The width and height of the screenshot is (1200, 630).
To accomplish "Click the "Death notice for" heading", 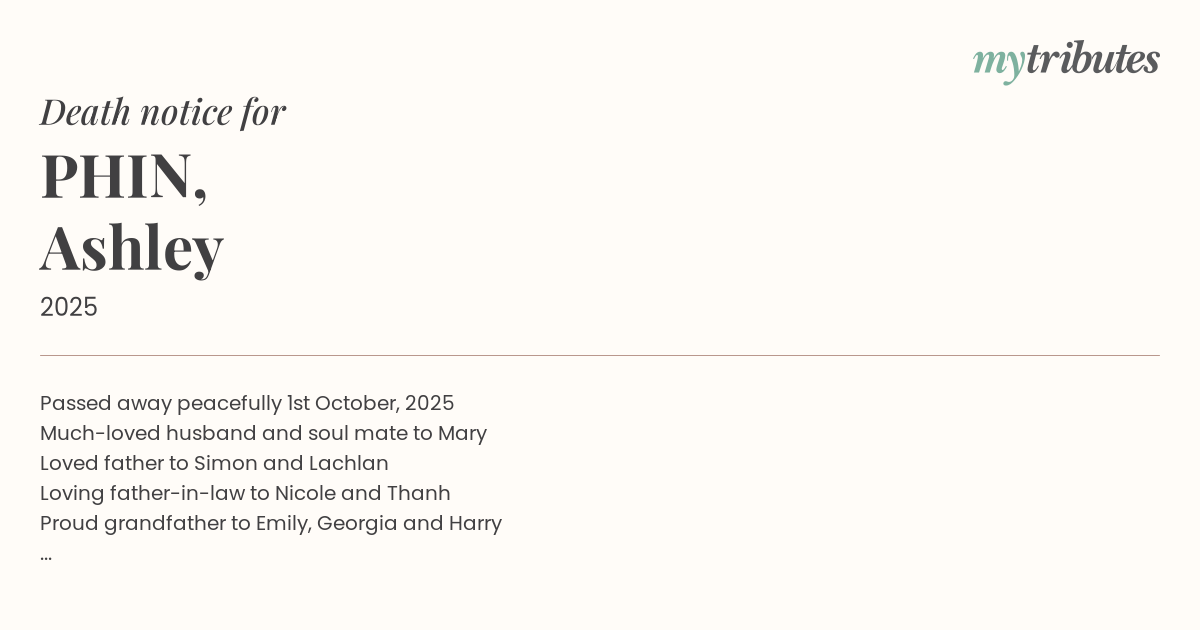I will pos(163,112).
